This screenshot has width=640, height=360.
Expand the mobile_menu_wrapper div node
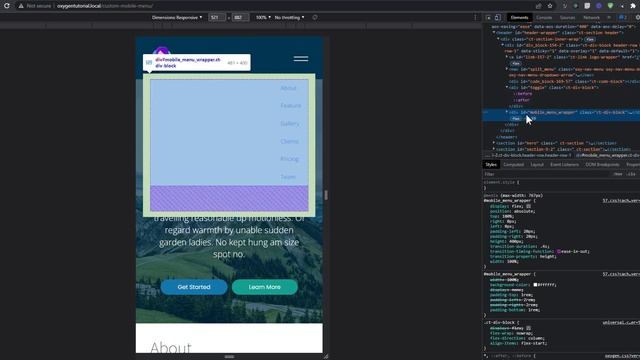coord(507,112)
